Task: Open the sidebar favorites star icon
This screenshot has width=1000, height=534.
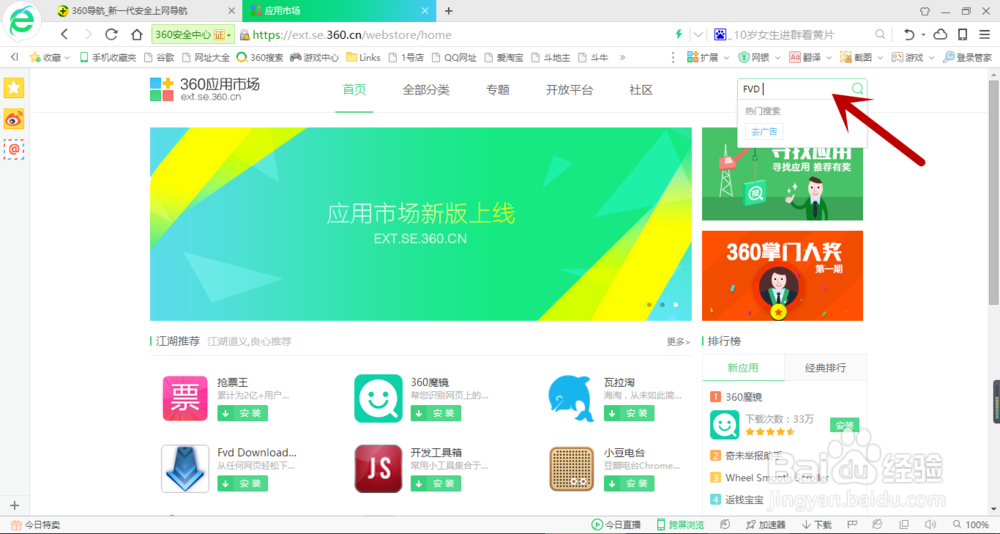Action: [x=14, y=88]
